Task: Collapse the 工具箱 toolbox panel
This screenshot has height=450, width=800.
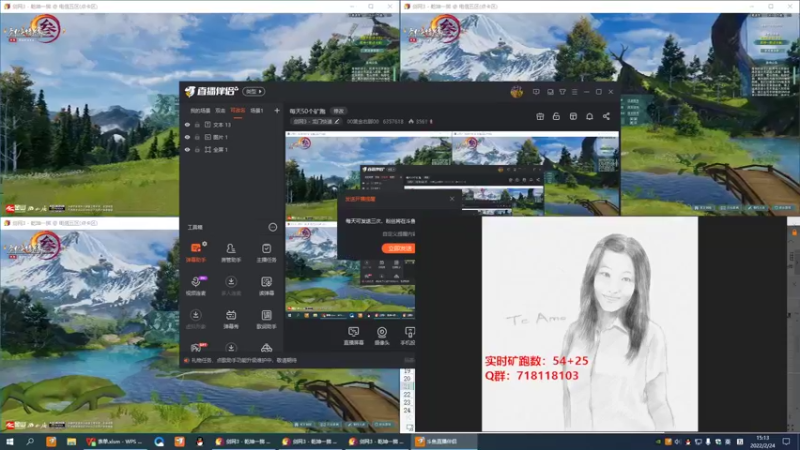Action: coord(272,227)
